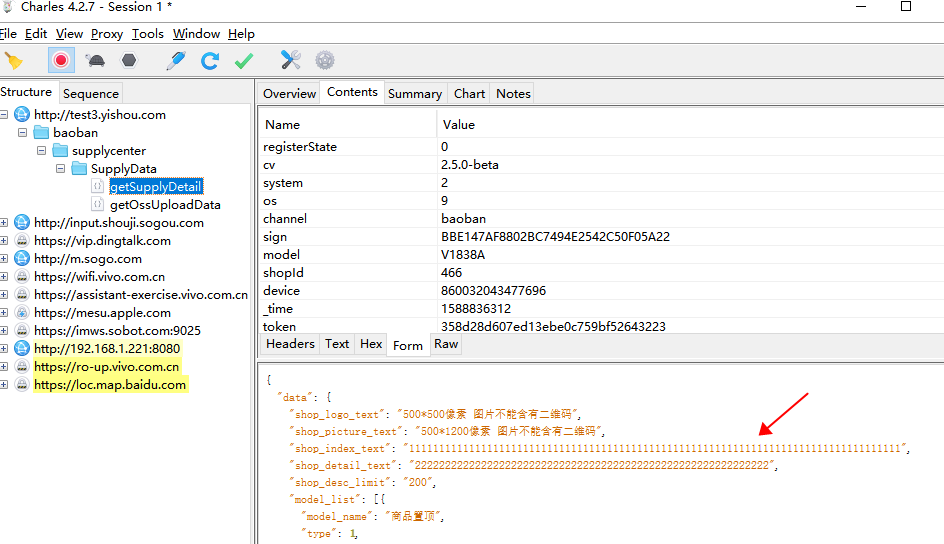The height and width of the screenshot is (544, 944).
Task: Expand the vip.dingtalk.com host
Action: pos(4,241)
